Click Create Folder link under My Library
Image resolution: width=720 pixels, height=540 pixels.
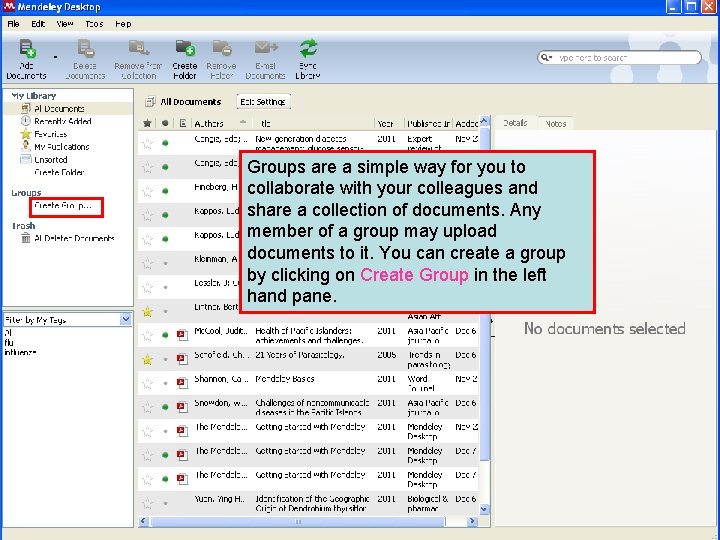point(59,172)
